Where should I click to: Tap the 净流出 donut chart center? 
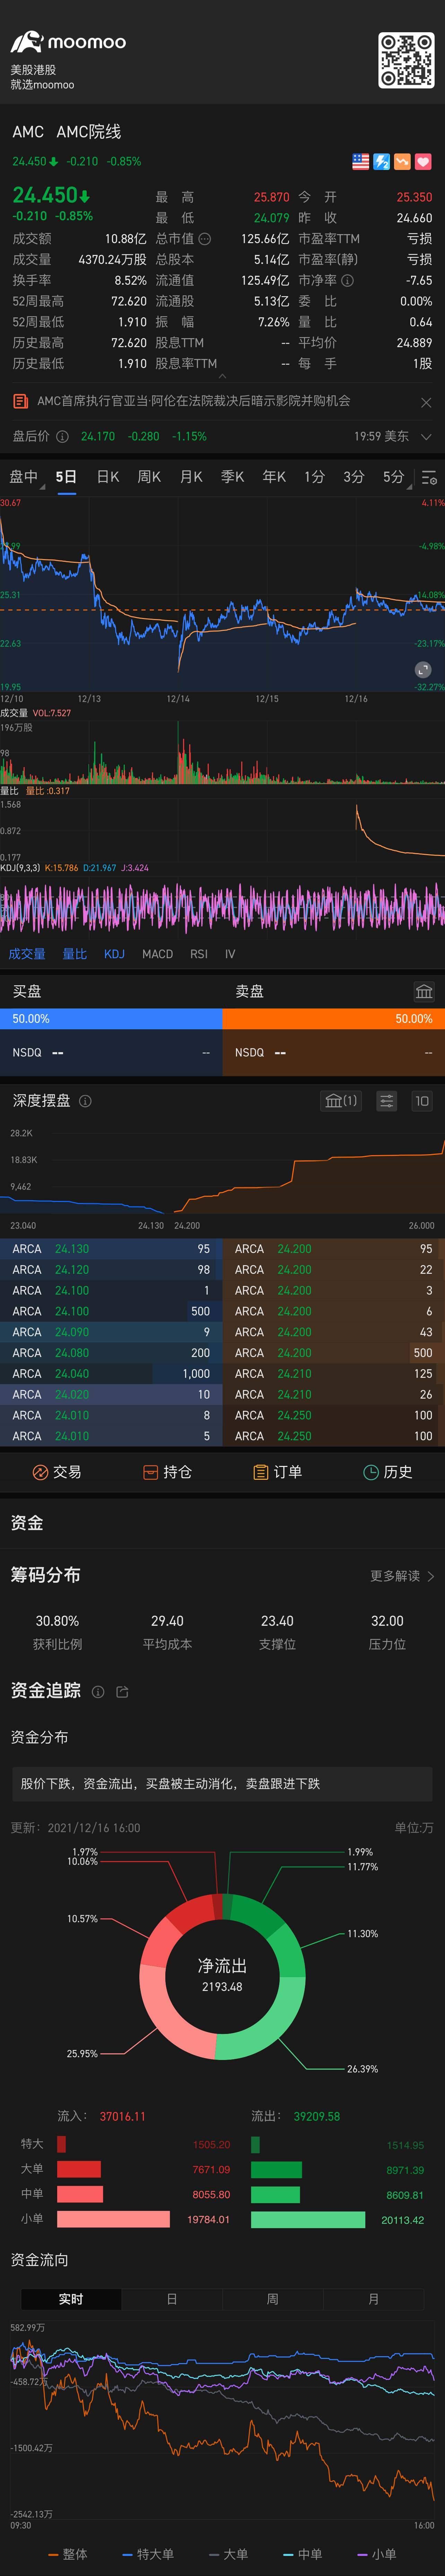(222, 1976)
